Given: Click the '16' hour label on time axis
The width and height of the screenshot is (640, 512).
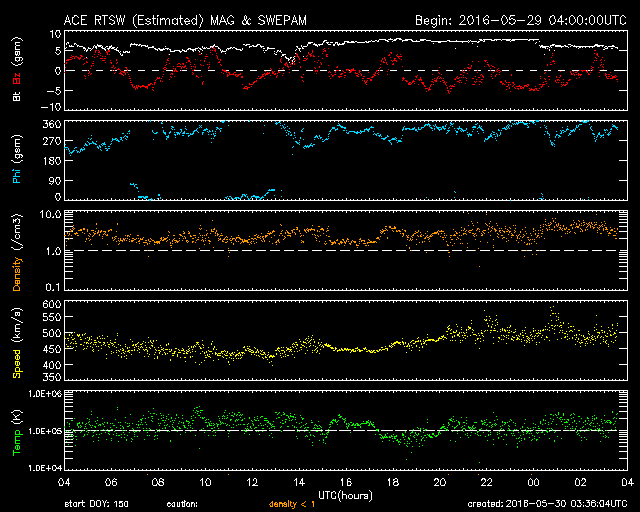Looking at the screenshot, I should (x=346, y=483).
